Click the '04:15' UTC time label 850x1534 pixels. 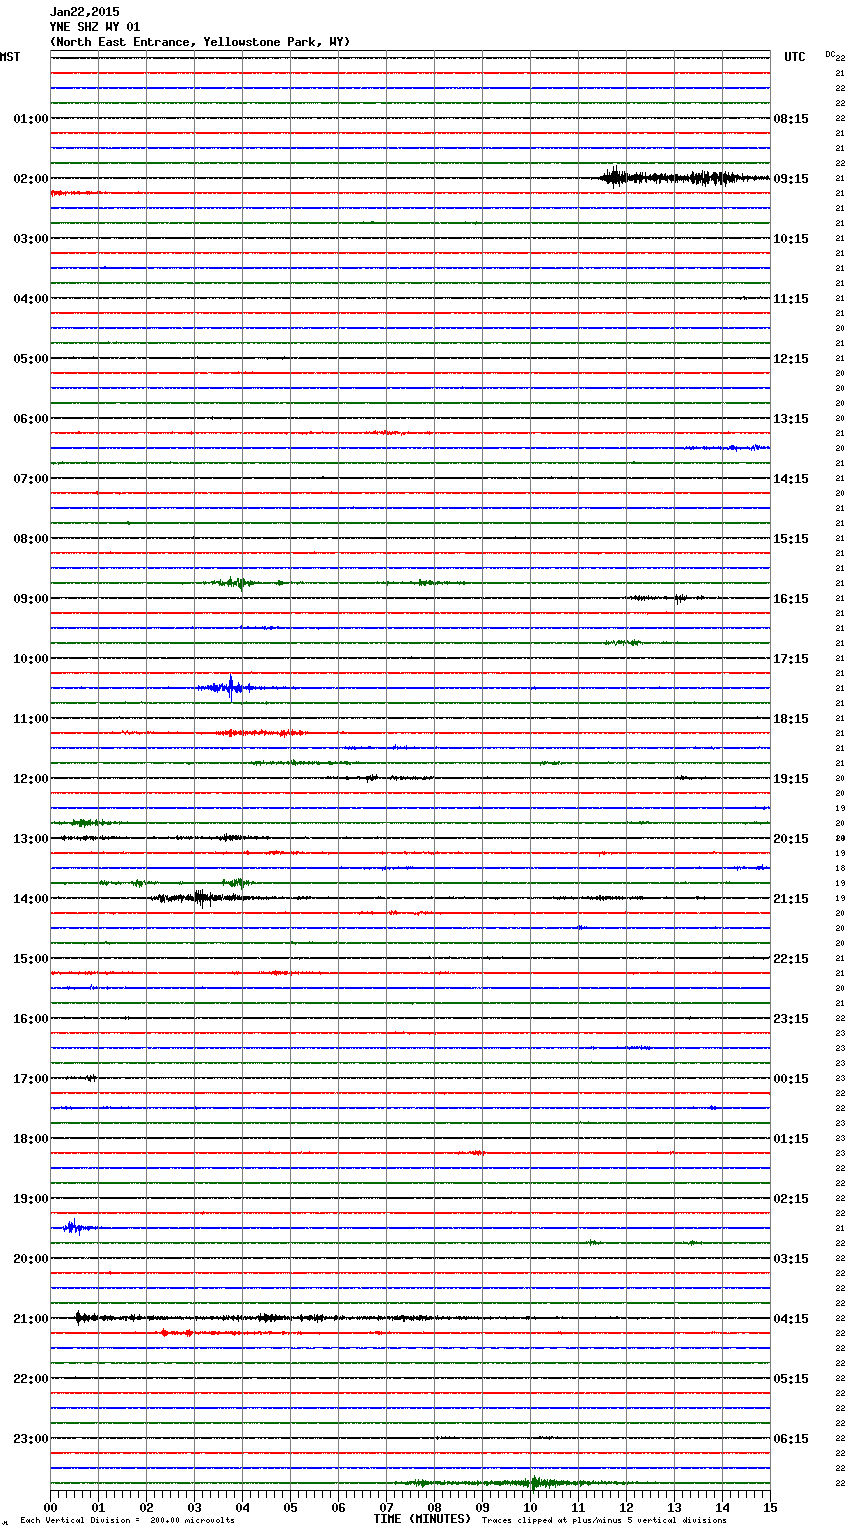click(791, 1319)
